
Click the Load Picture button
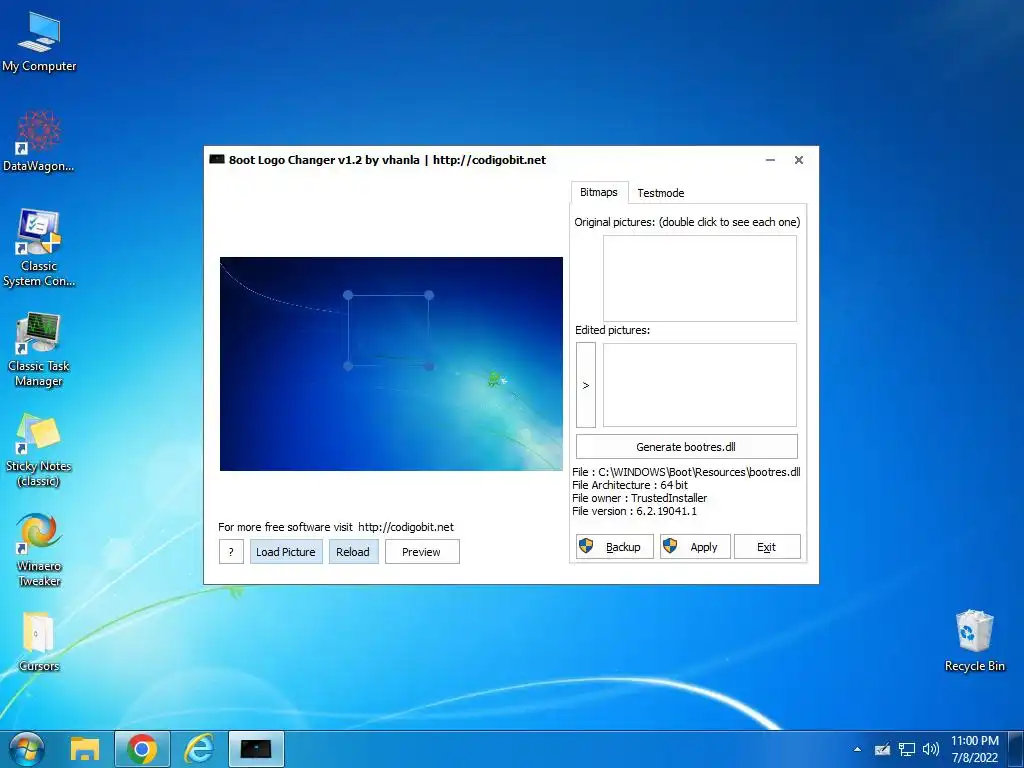pyautogui.click(x=286, y=552)
